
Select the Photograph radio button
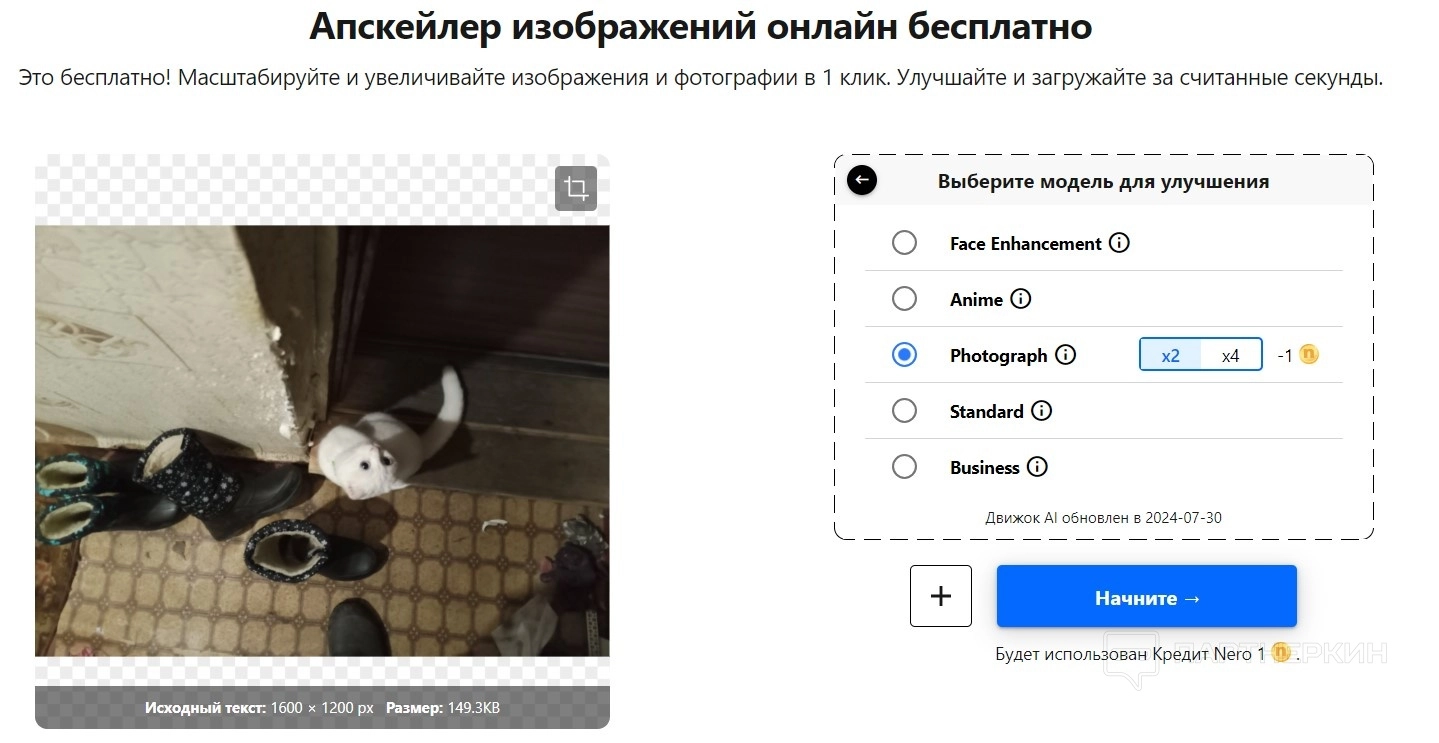(x=904, y=355)
